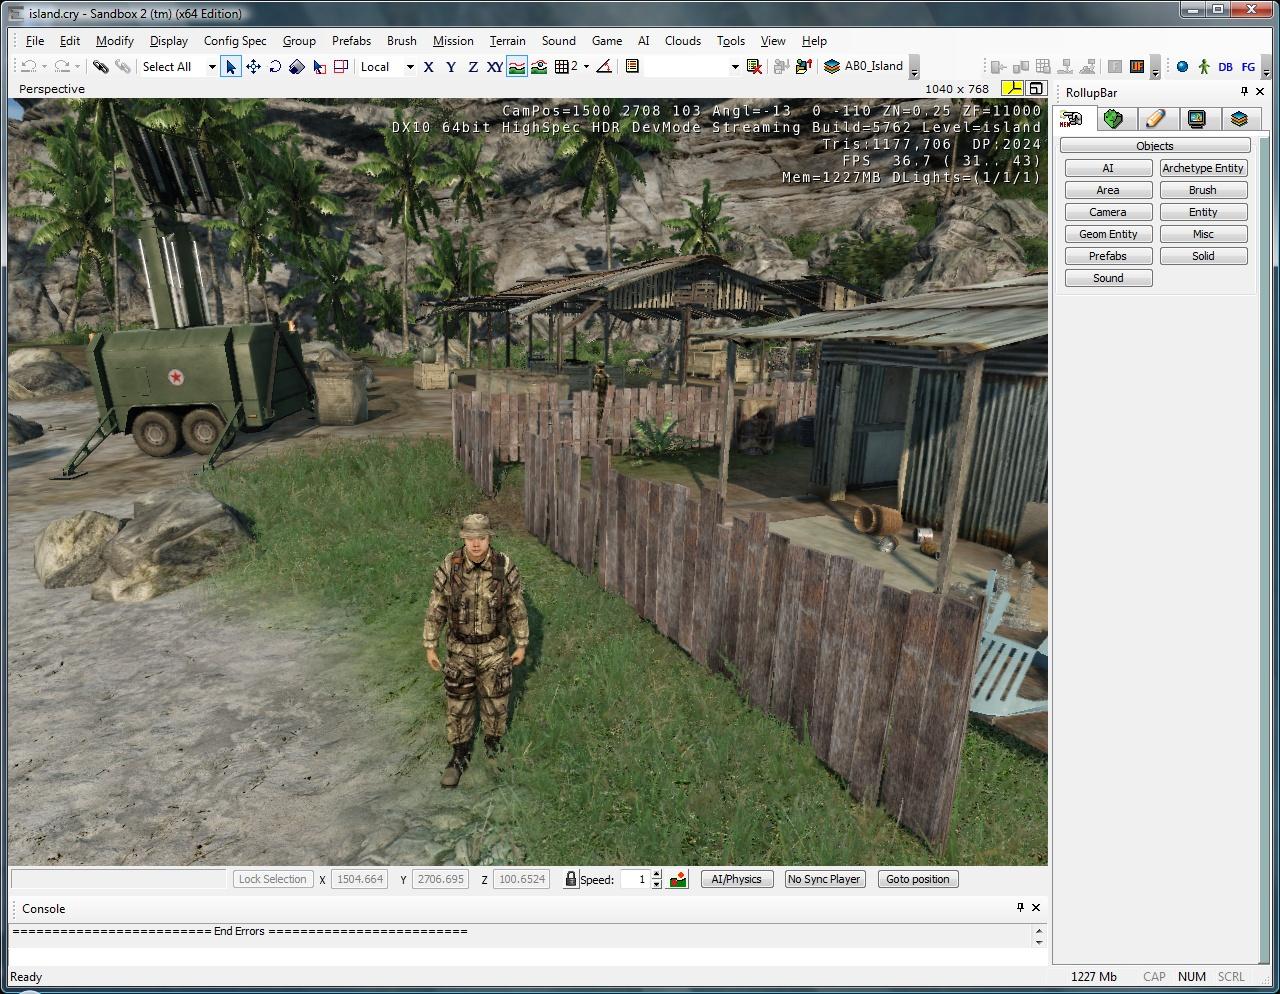
Task: Activate the Rotate tool
Action: coord(275,67)
